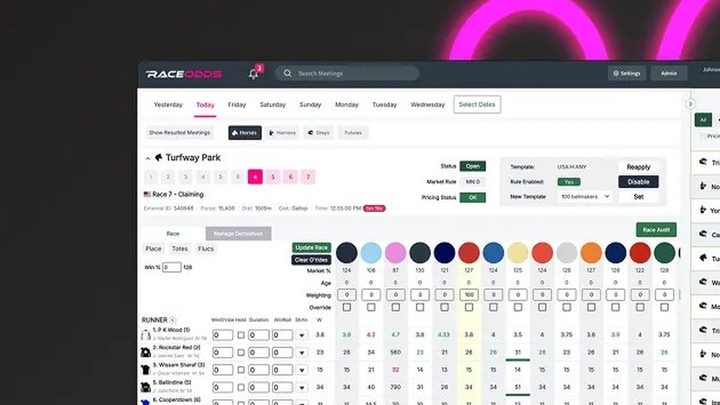Screen dimensions: 720x405
Task: Tick the Hold checkbox for Bellindine
Action: pos(241,388)
